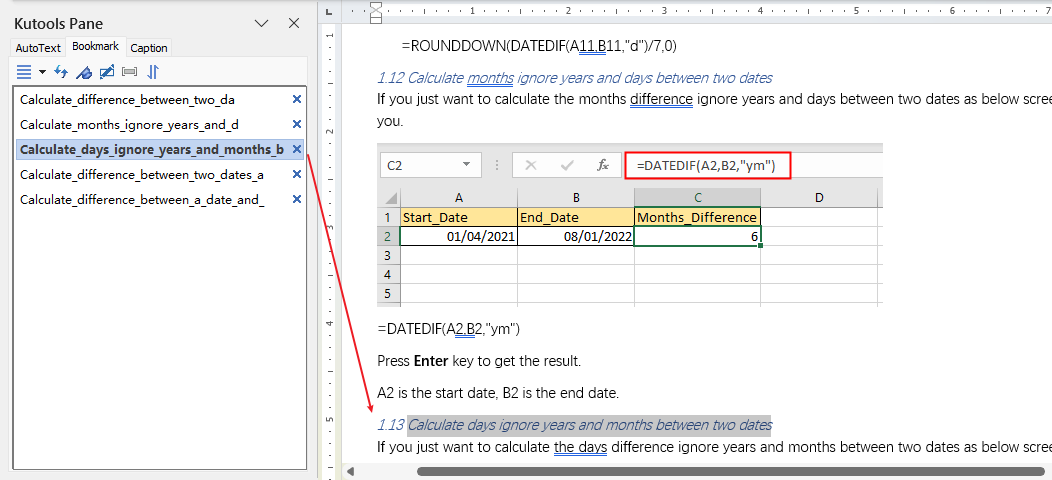Close the Kutools Pane
Screen dimensions: 1052x480
(x=294, y=23)
